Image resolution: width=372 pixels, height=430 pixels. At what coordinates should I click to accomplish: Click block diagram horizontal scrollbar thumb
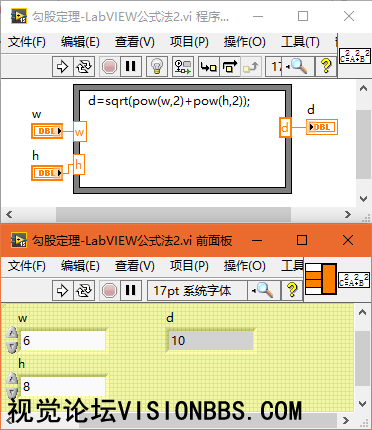click(x=173, y=214)
